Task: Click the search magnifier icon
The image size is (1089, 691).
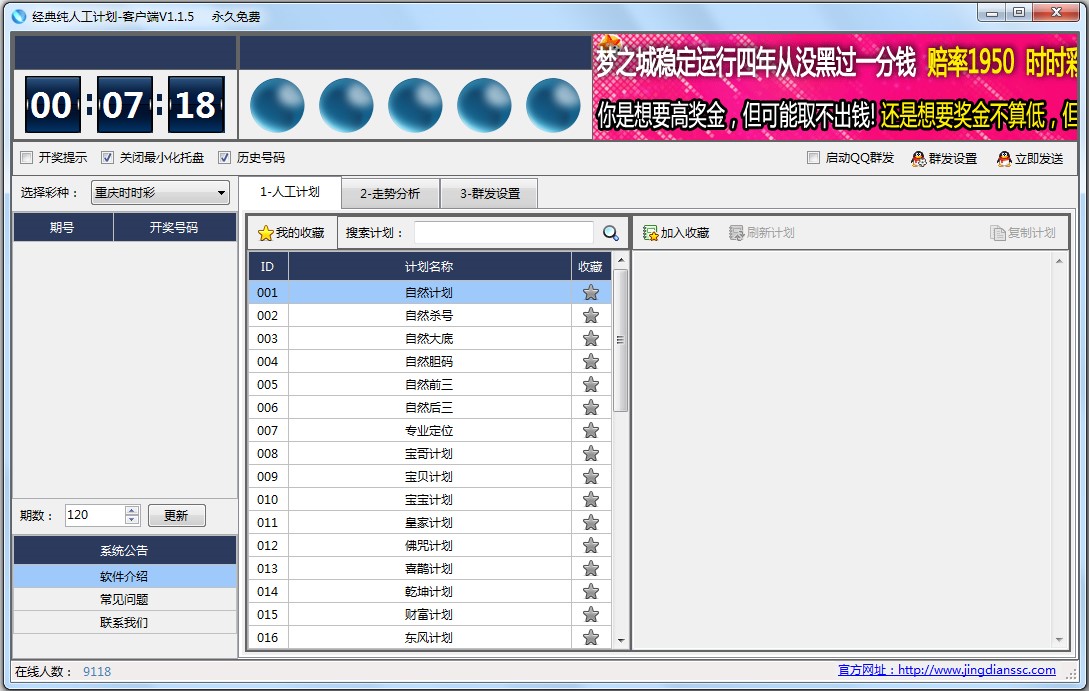Action: [x=611, y=232]
